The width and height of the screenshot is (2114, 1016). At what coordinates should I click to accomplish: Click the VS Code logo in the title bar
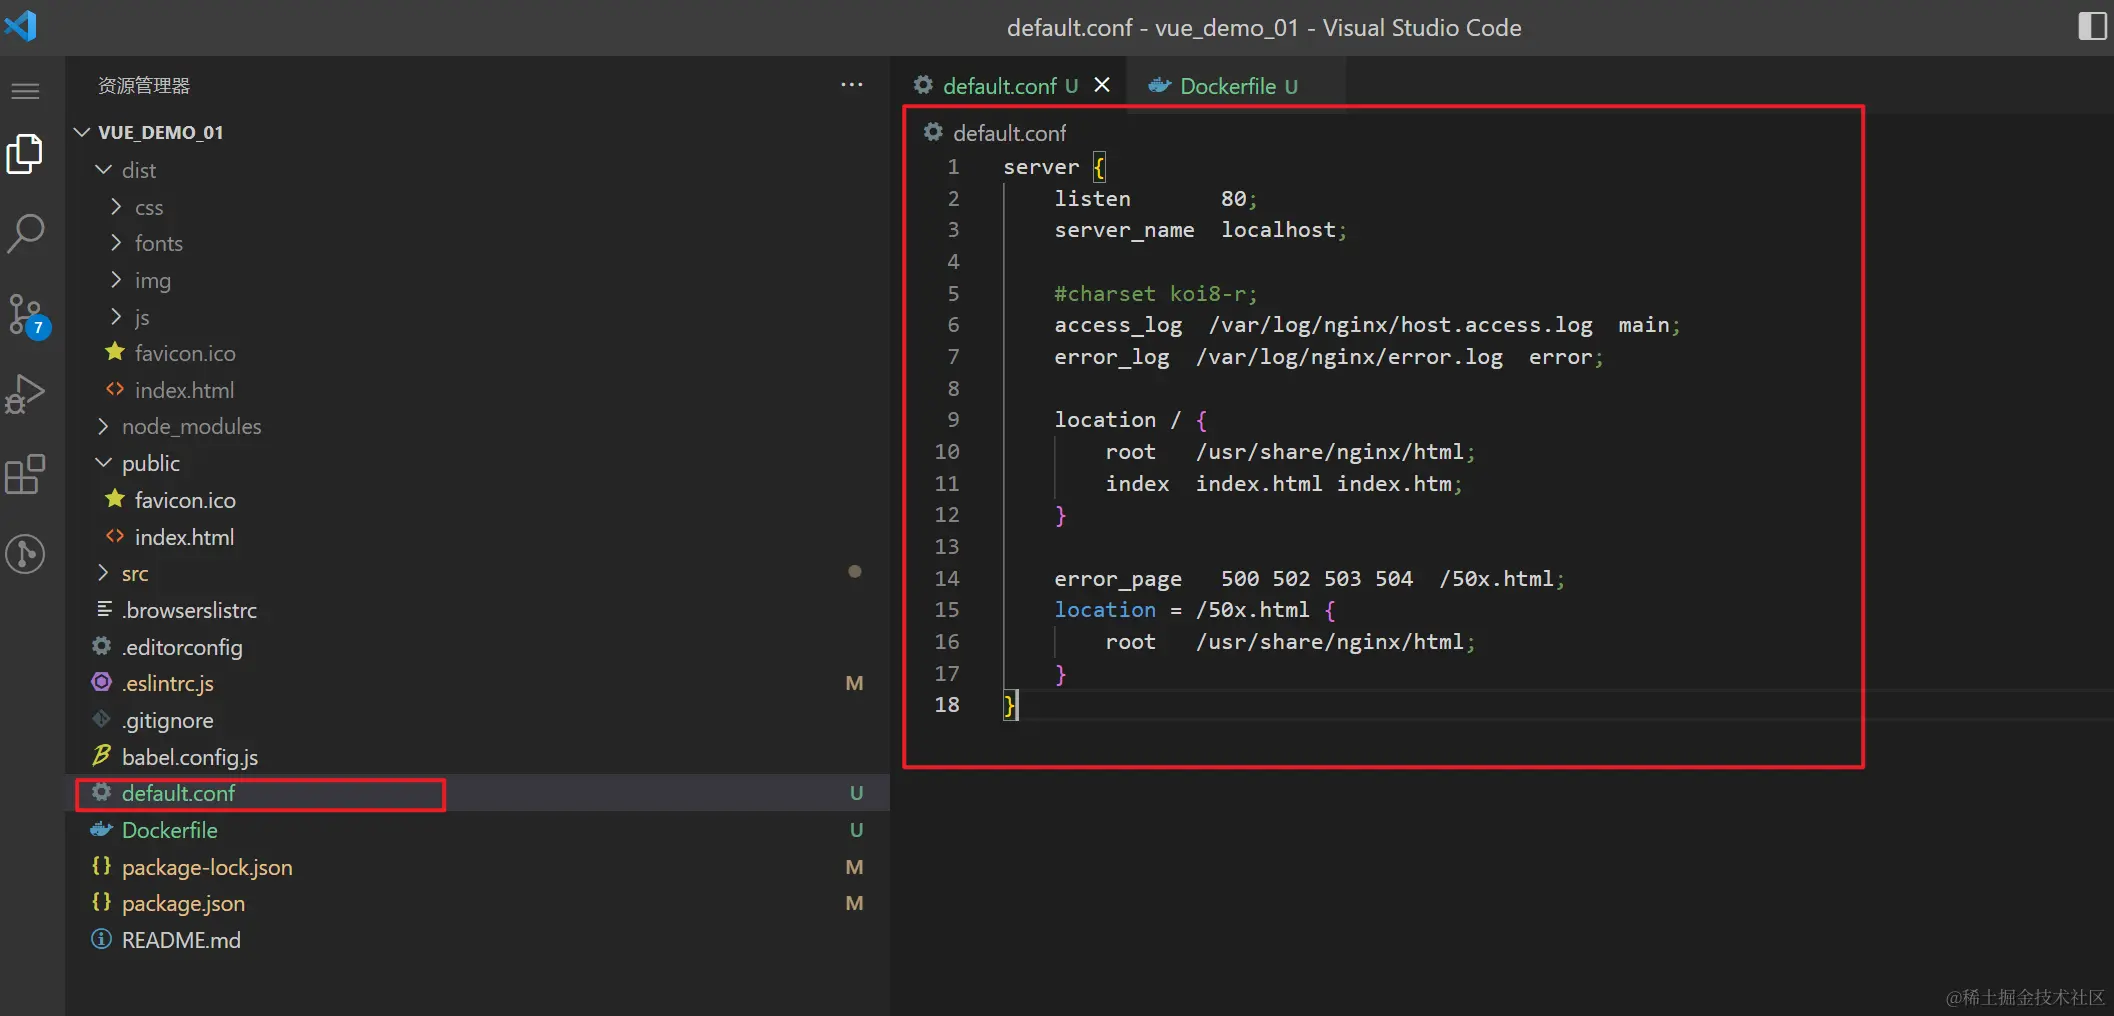[20, 25]
